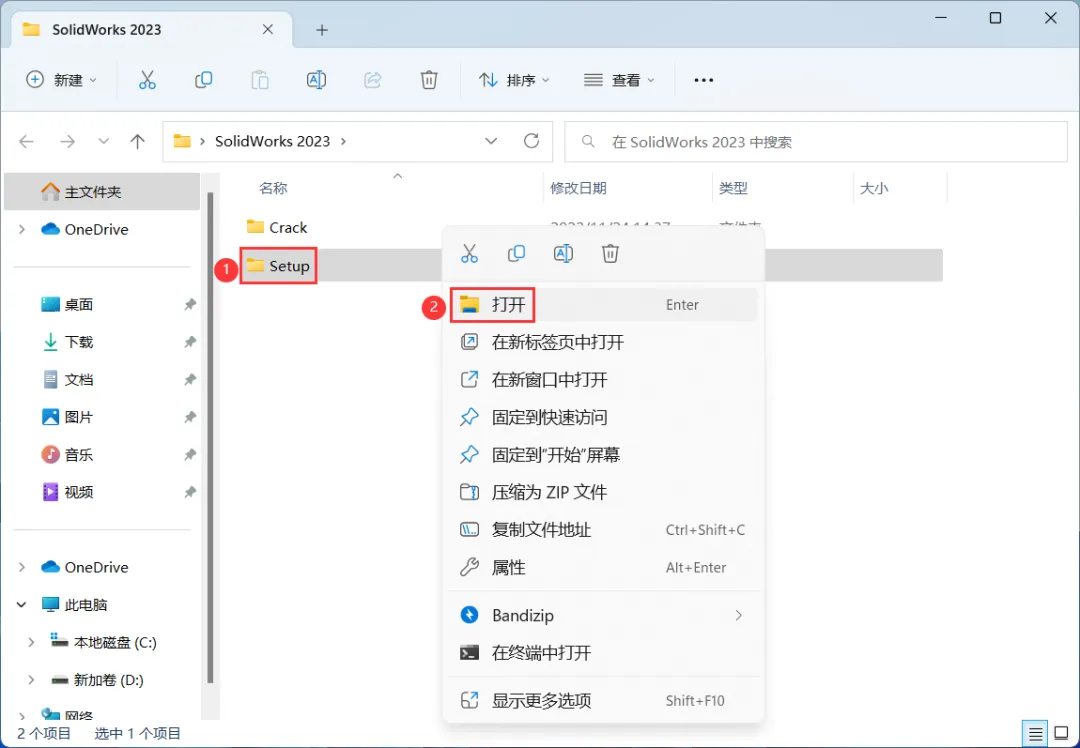Open the Videos (视频) quick access folder
This screenshot has height=748, width=1080.
pos(68,492)
